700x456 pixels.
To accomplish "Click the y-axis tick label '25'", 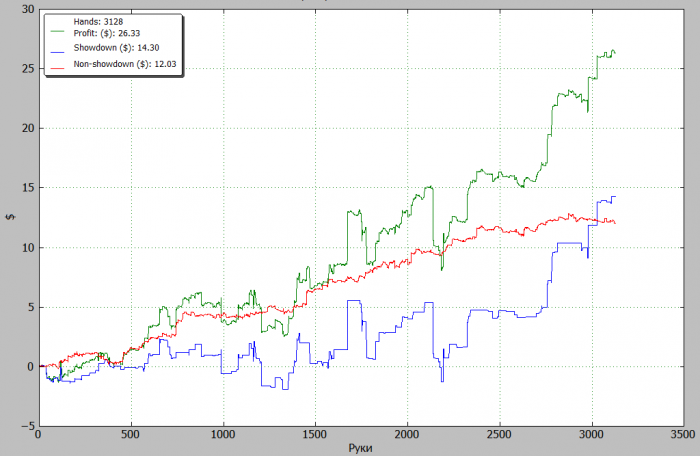I will 28,68.
